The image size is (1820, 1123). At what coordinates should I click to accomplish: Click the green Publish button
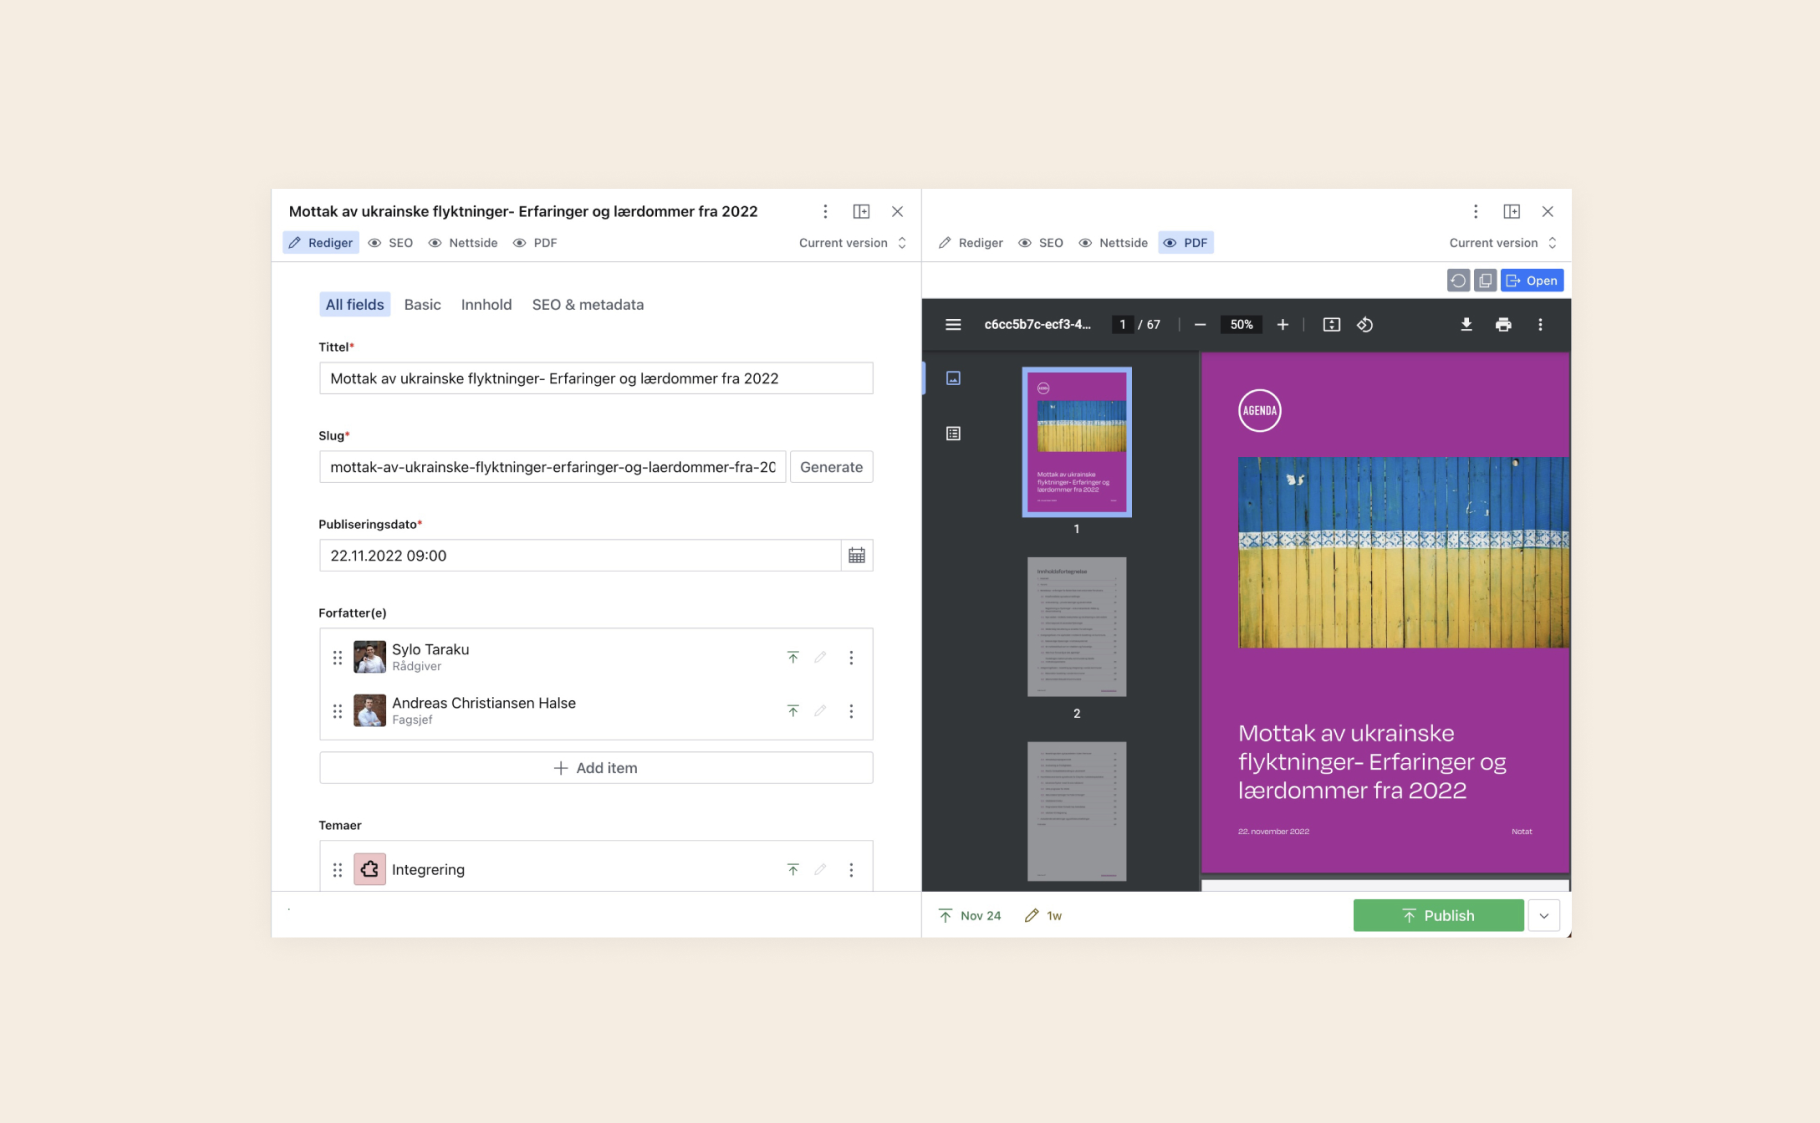pyautogui.click(x=1438, y=915)
